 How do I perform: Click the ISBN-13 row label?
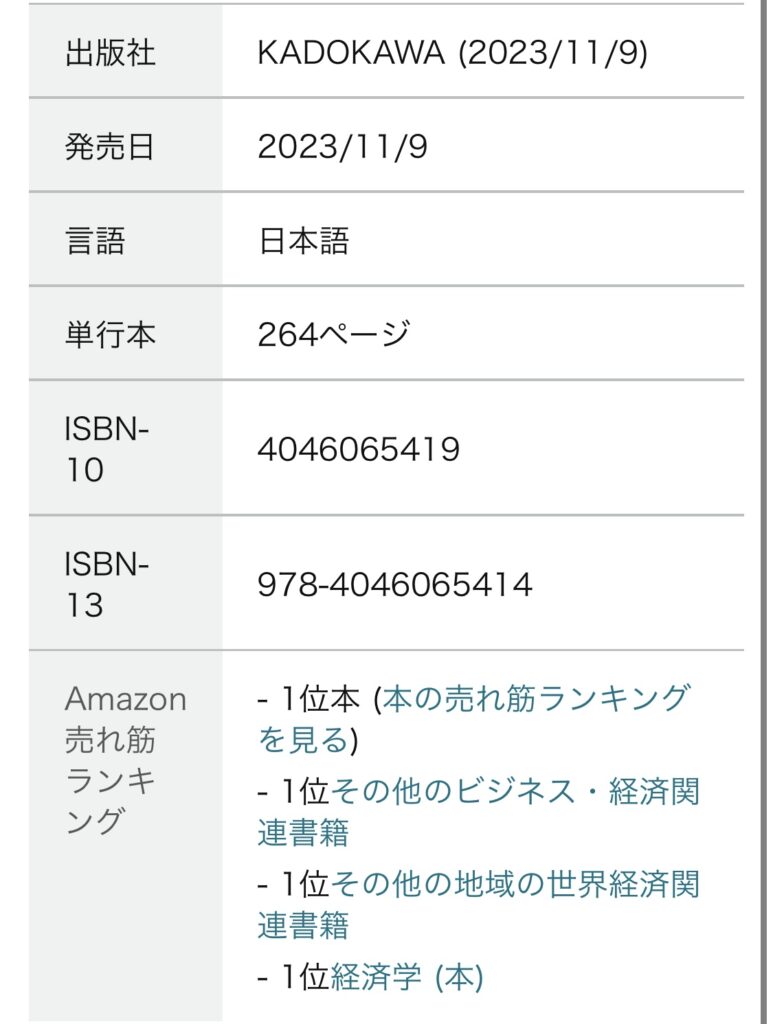tap(106, 584)
